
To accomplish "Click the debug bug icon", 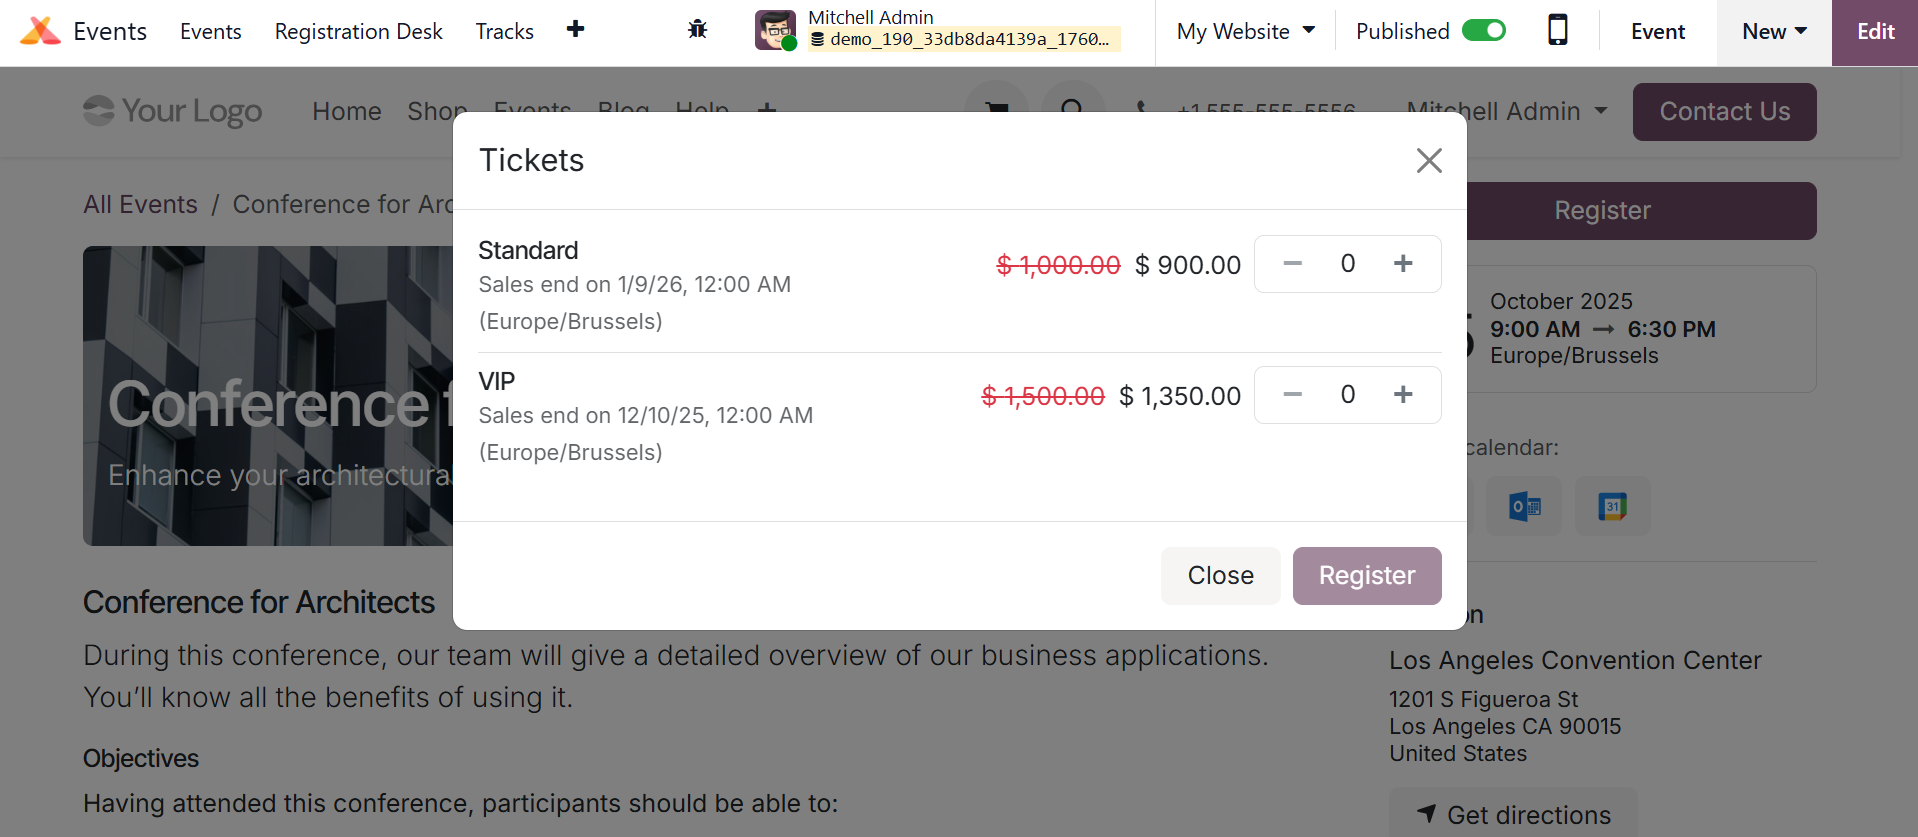I will click(697, 30).
